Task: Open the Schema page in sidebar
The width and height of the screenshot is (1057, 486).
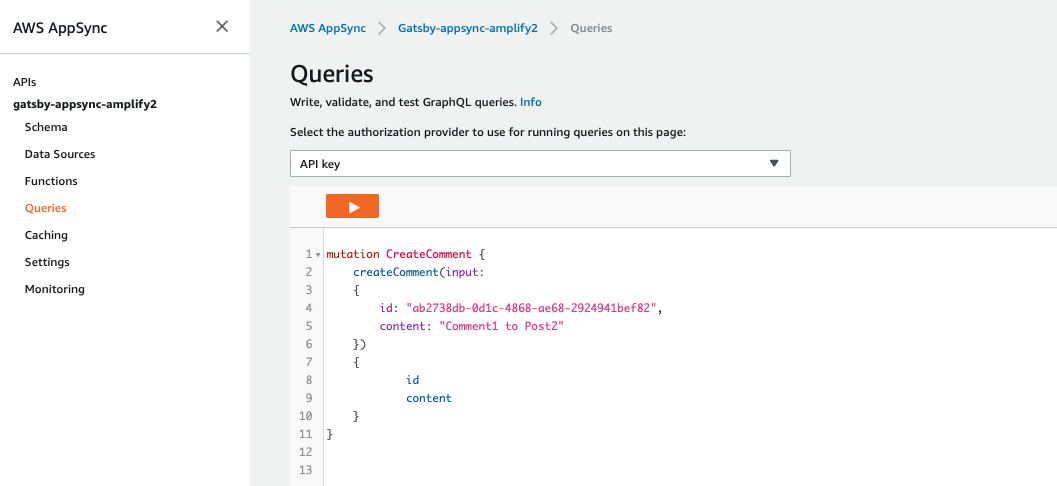Action: (x=46, y=127)
